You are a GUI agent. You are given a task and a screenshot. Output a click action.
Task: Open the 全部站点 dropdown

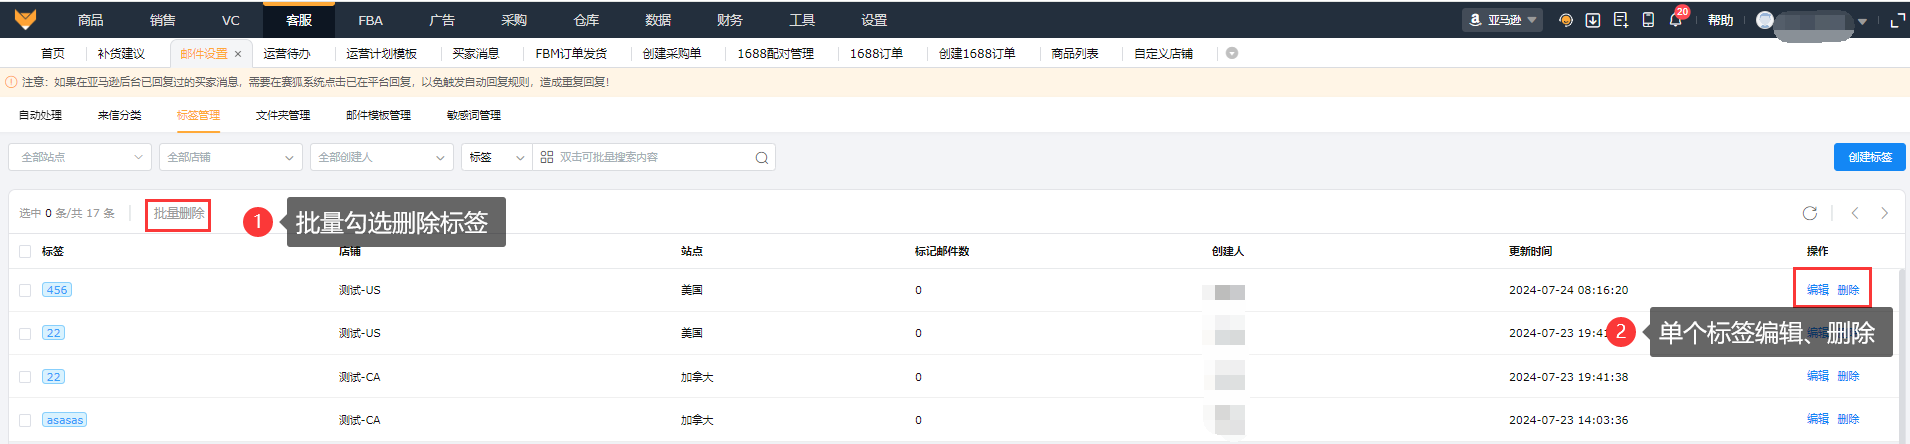pyautogui.click(x=80, y=157)
